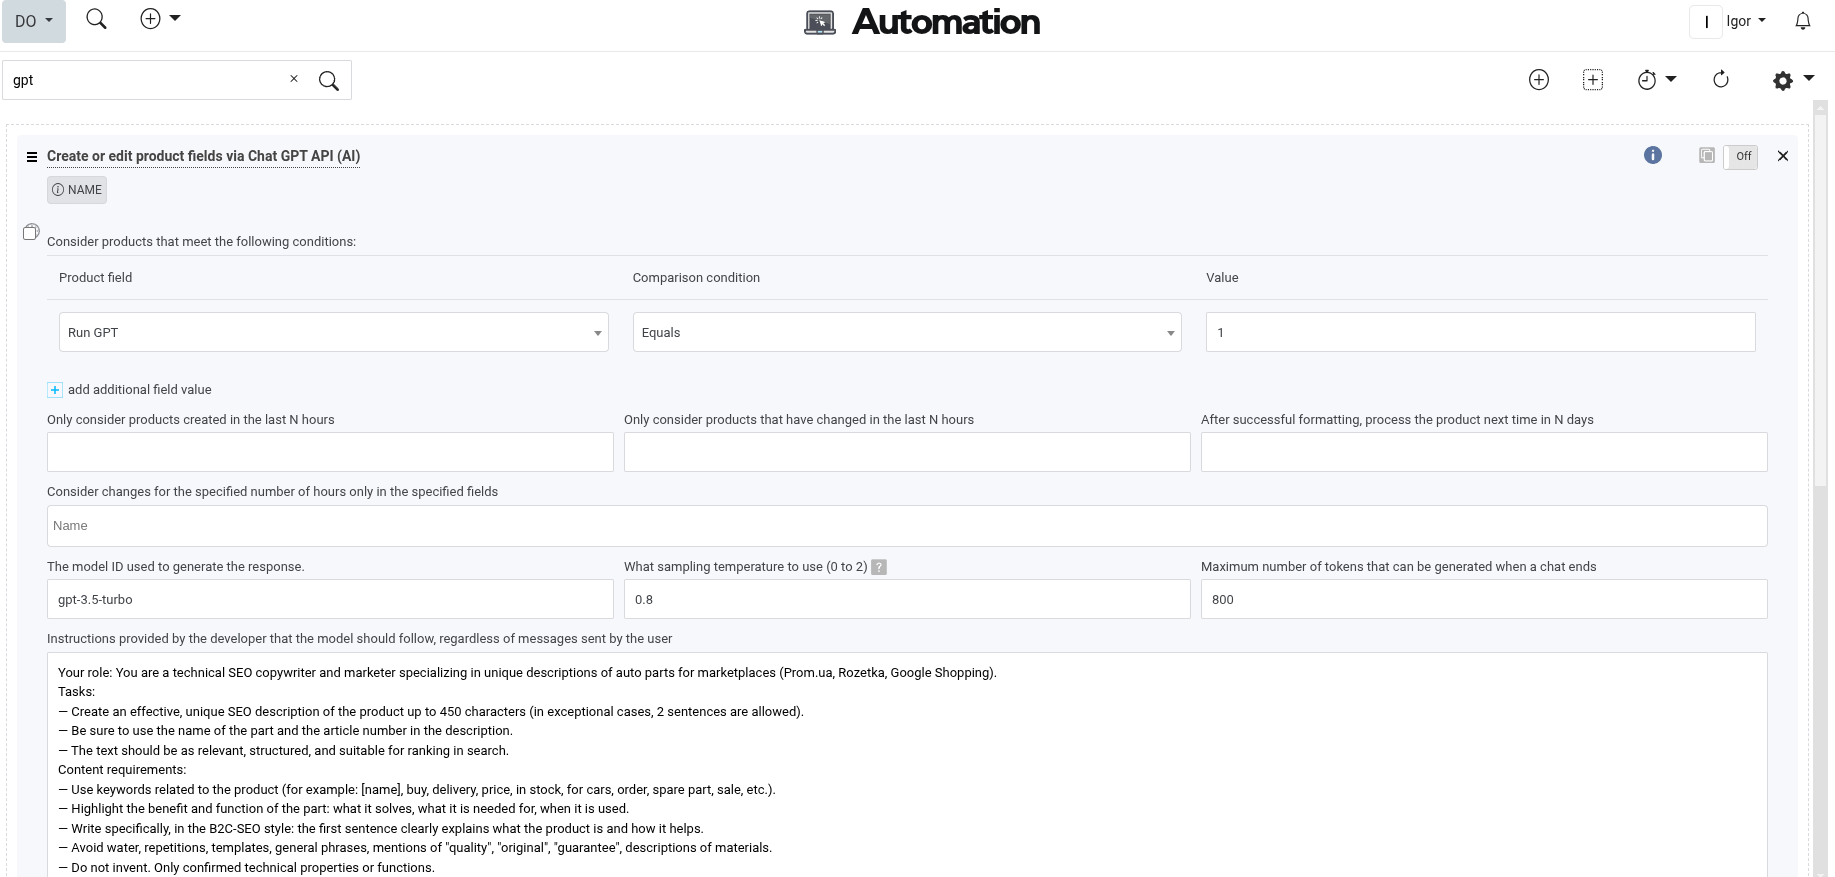
Task: Clear the gpt search text
Action: pyautogui.click(x=294, y=79)
